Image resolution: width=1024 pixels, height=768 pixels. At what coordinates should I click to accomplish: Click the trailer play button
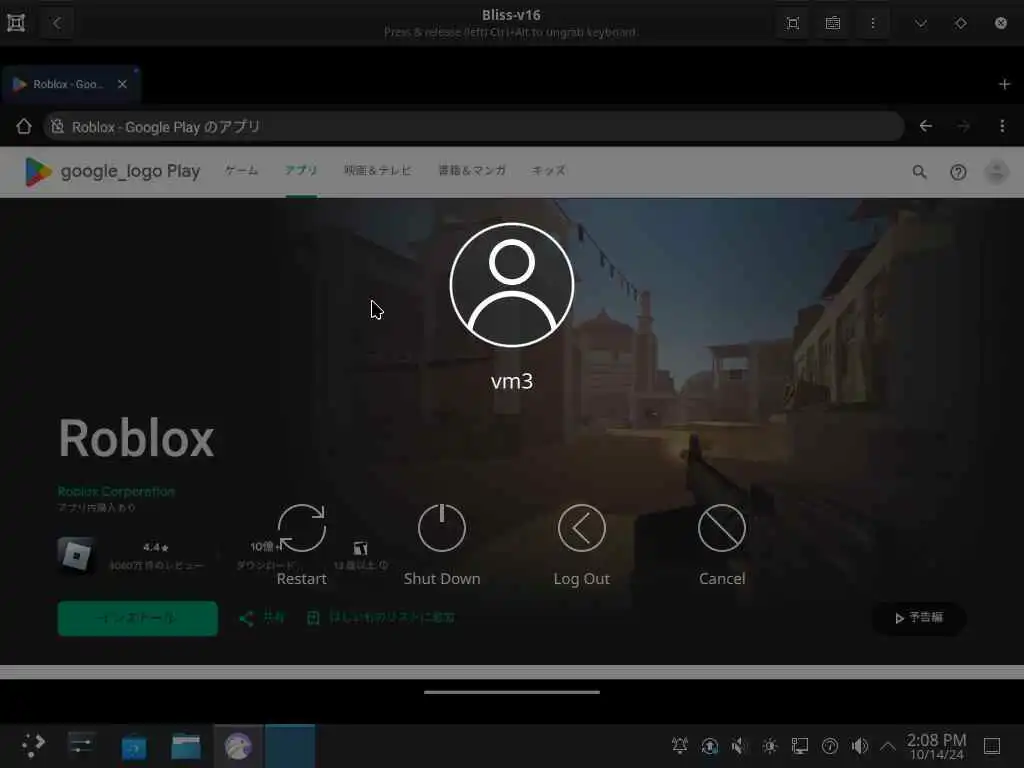919,618
